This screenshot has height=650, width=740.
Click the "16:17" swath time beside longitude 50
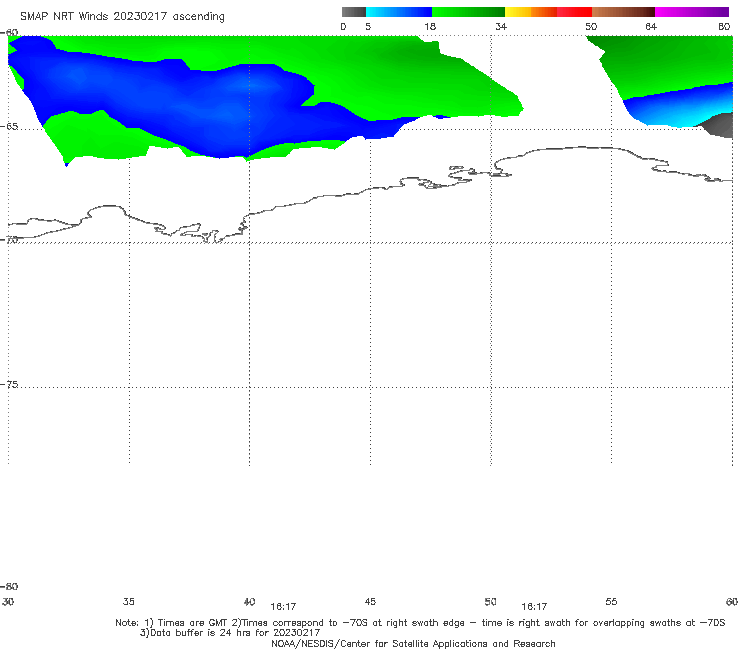click(534, 607)
